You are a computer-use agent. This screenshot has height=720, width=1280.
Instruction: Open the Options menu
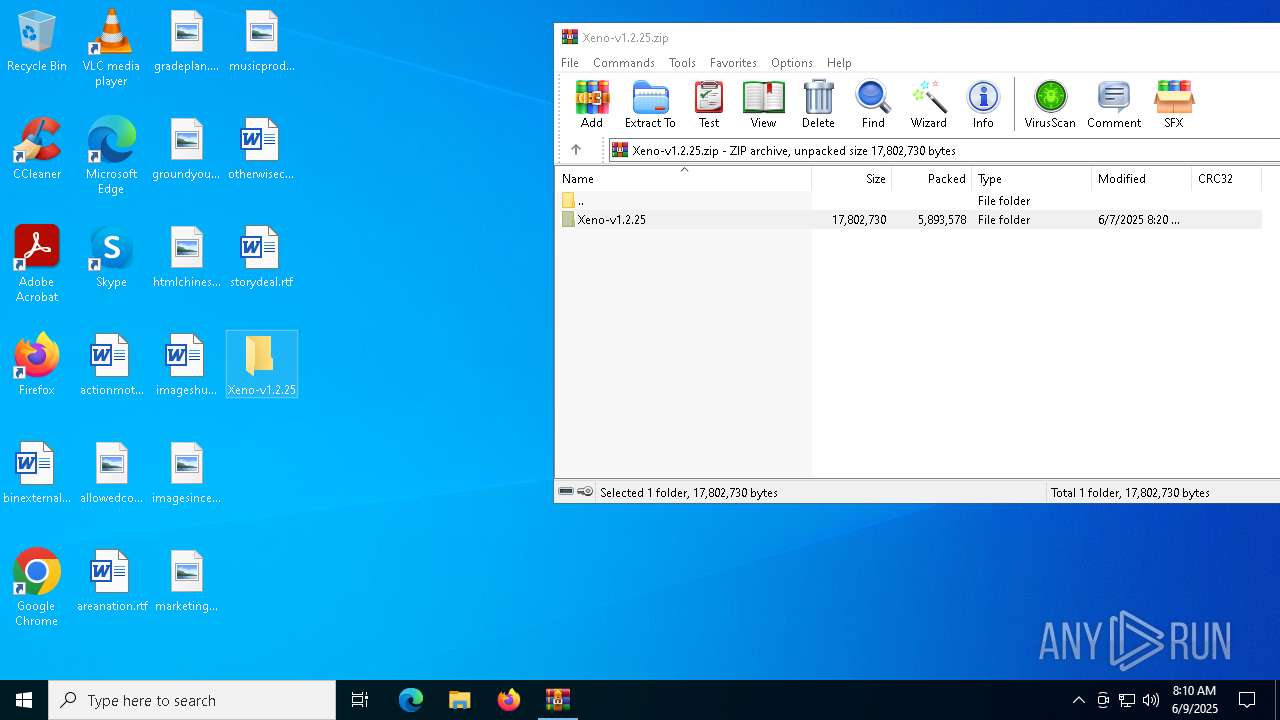(x=792, y=62)
